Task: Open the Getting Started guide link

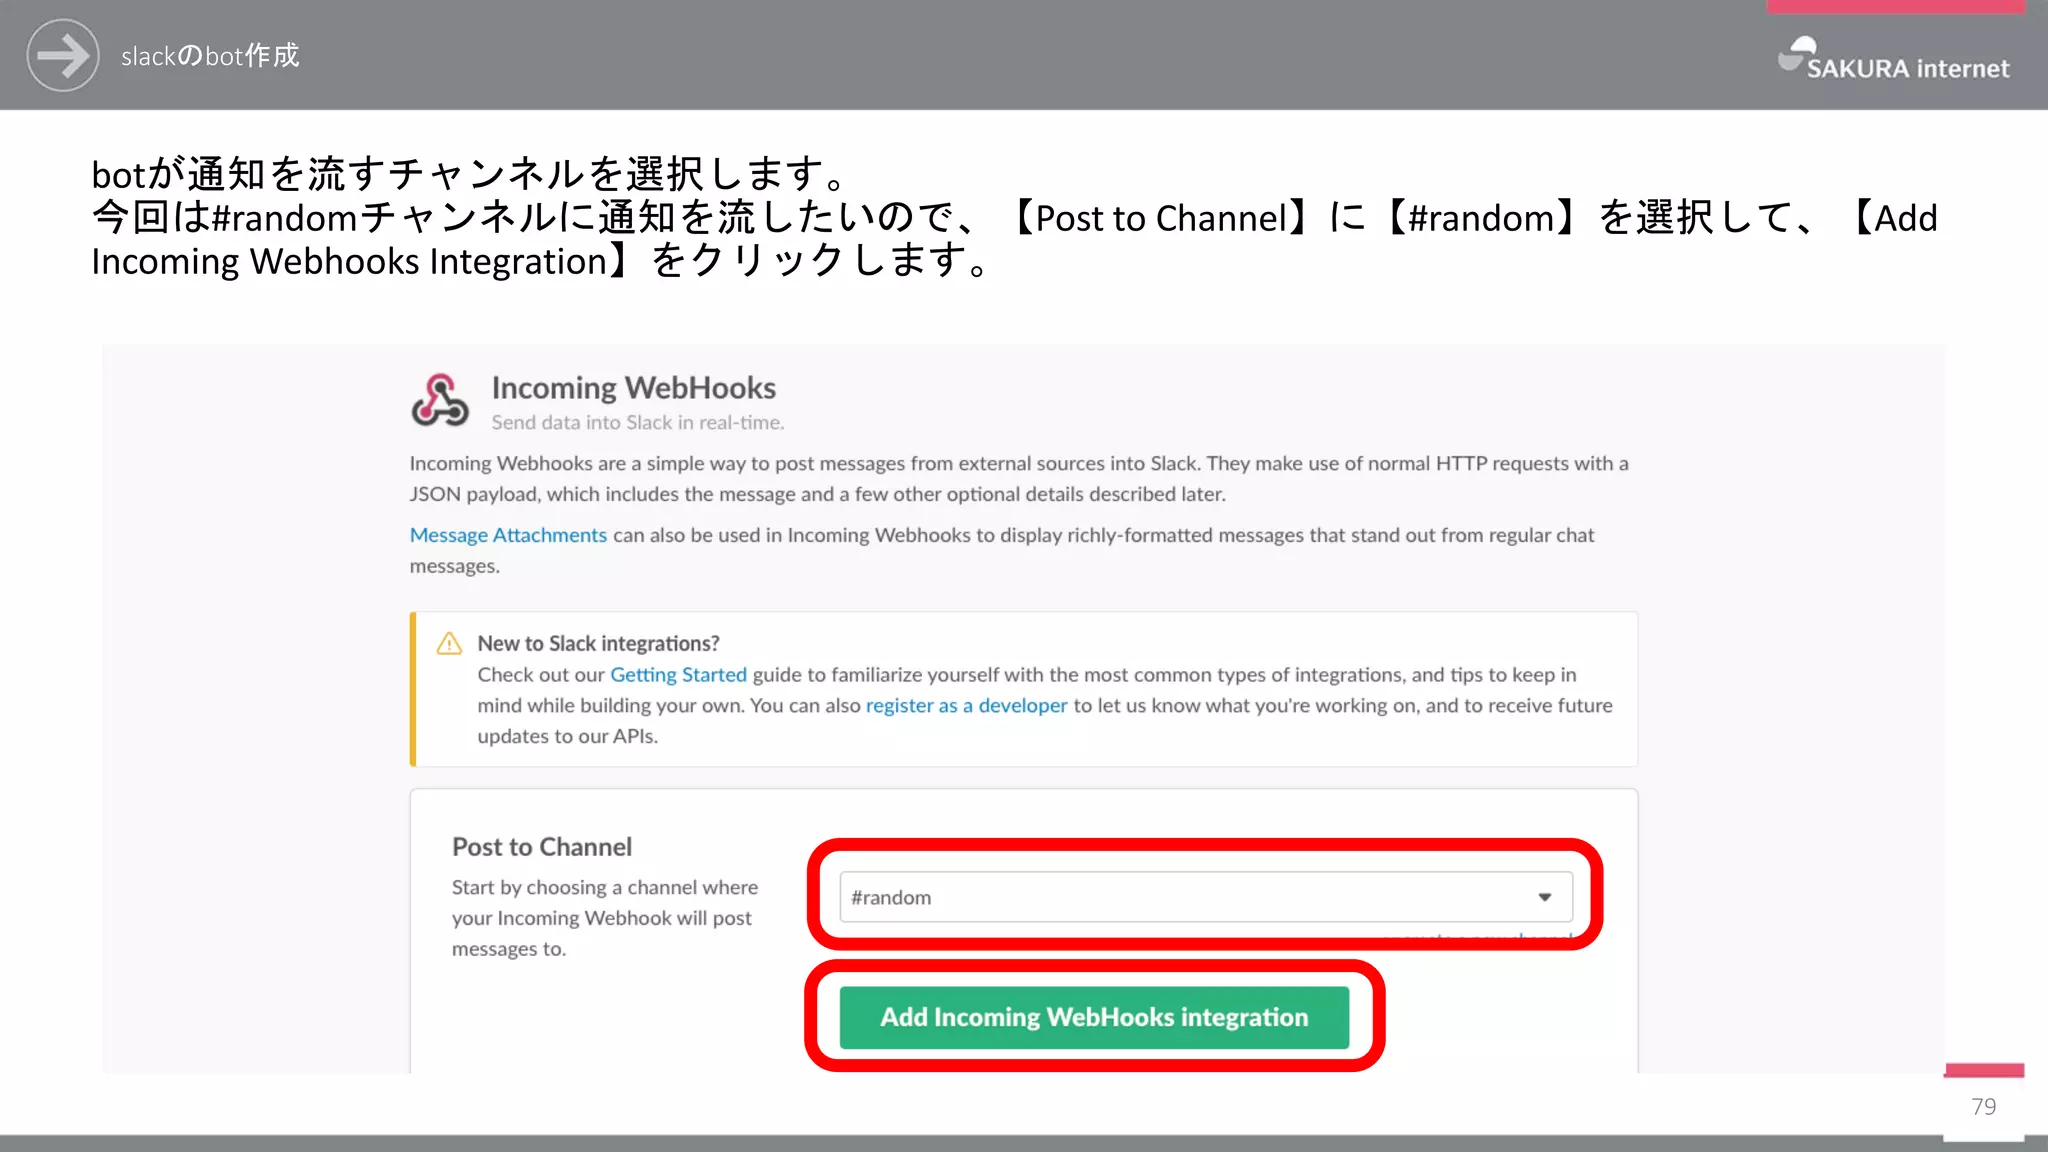Action: [x=678, y=675]
